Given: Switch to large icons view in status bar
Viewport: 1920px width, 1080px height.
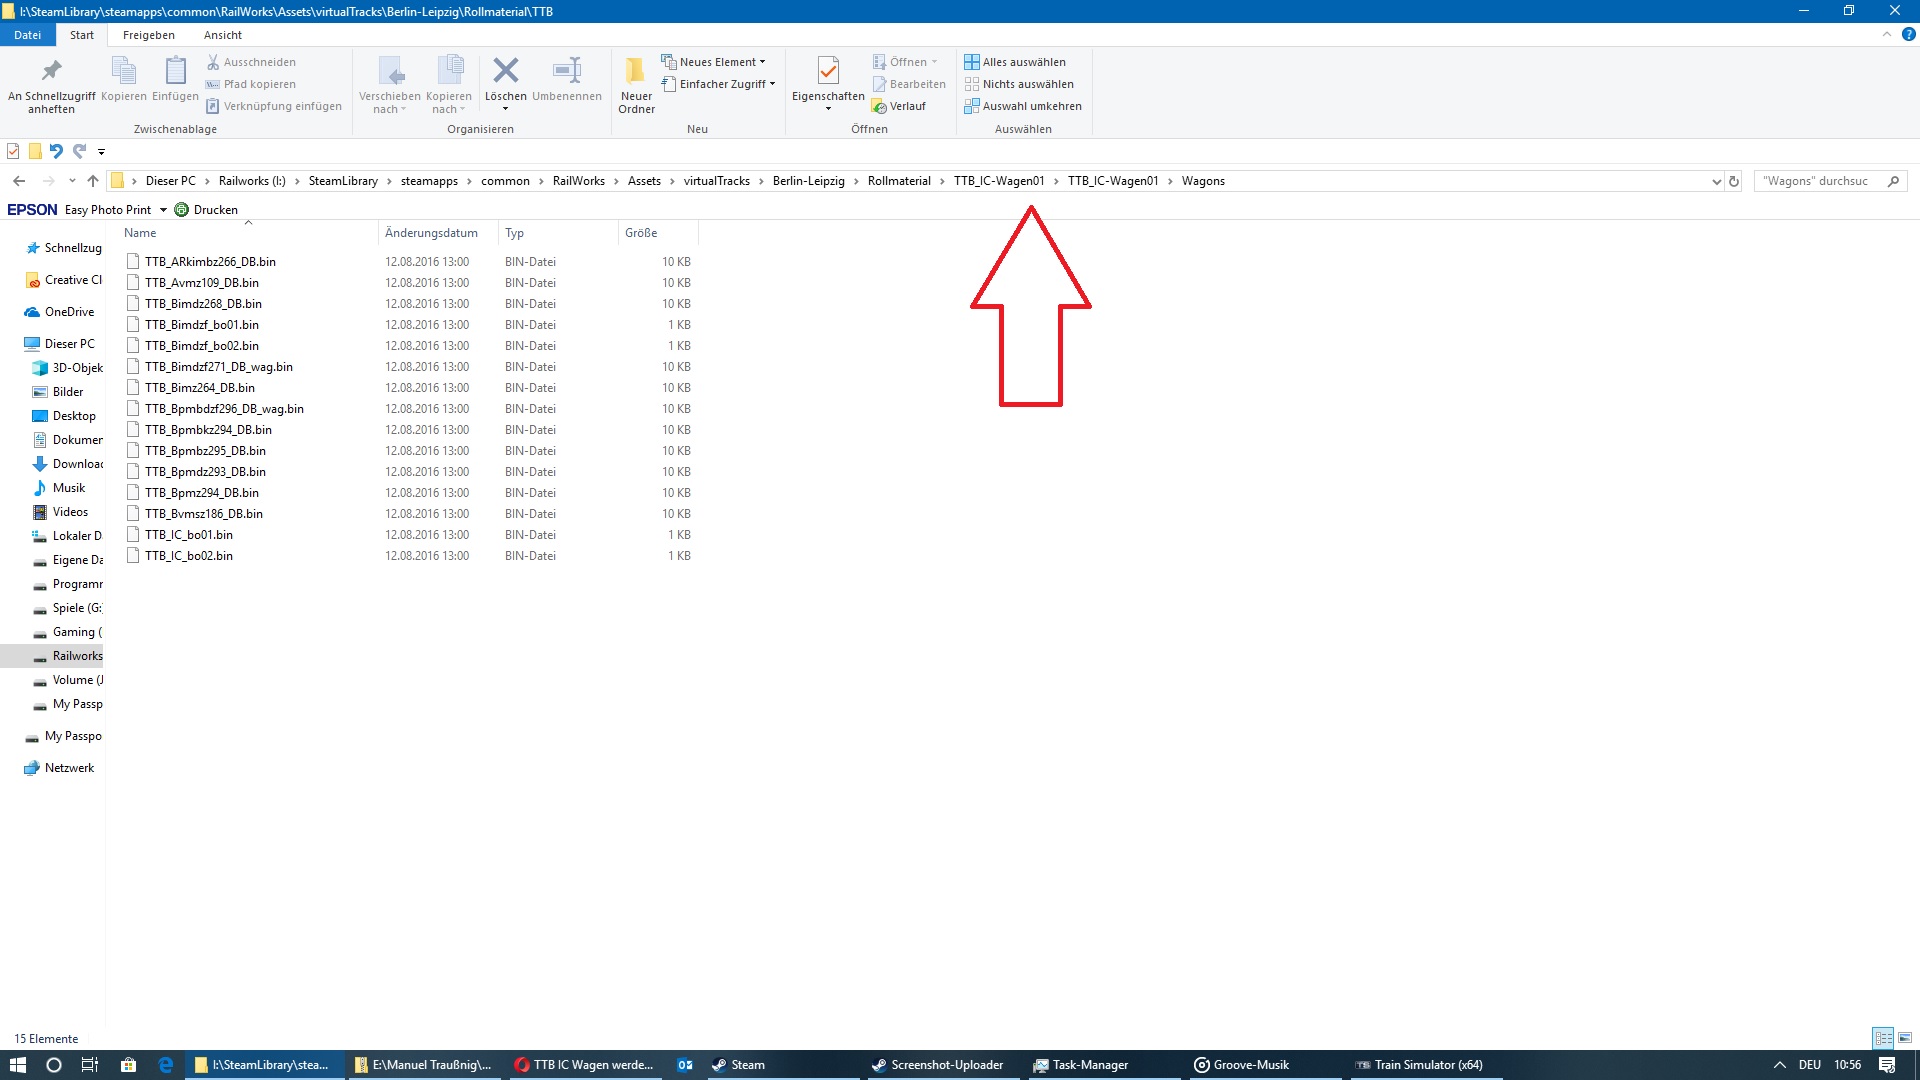Looking at the screenshot, I should pos(1905,1038).
